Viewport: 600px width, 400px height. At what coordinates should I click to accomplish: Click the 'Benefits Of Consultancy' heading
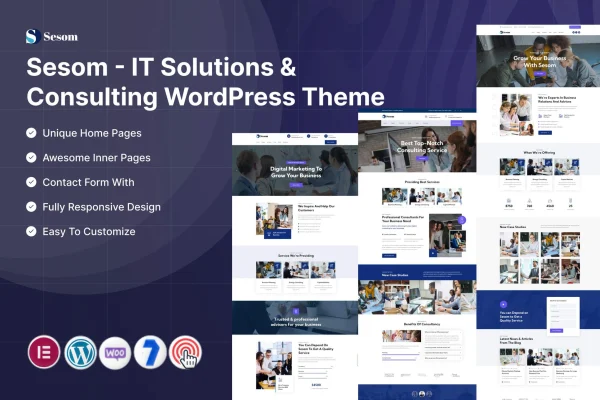pos(422,324)
